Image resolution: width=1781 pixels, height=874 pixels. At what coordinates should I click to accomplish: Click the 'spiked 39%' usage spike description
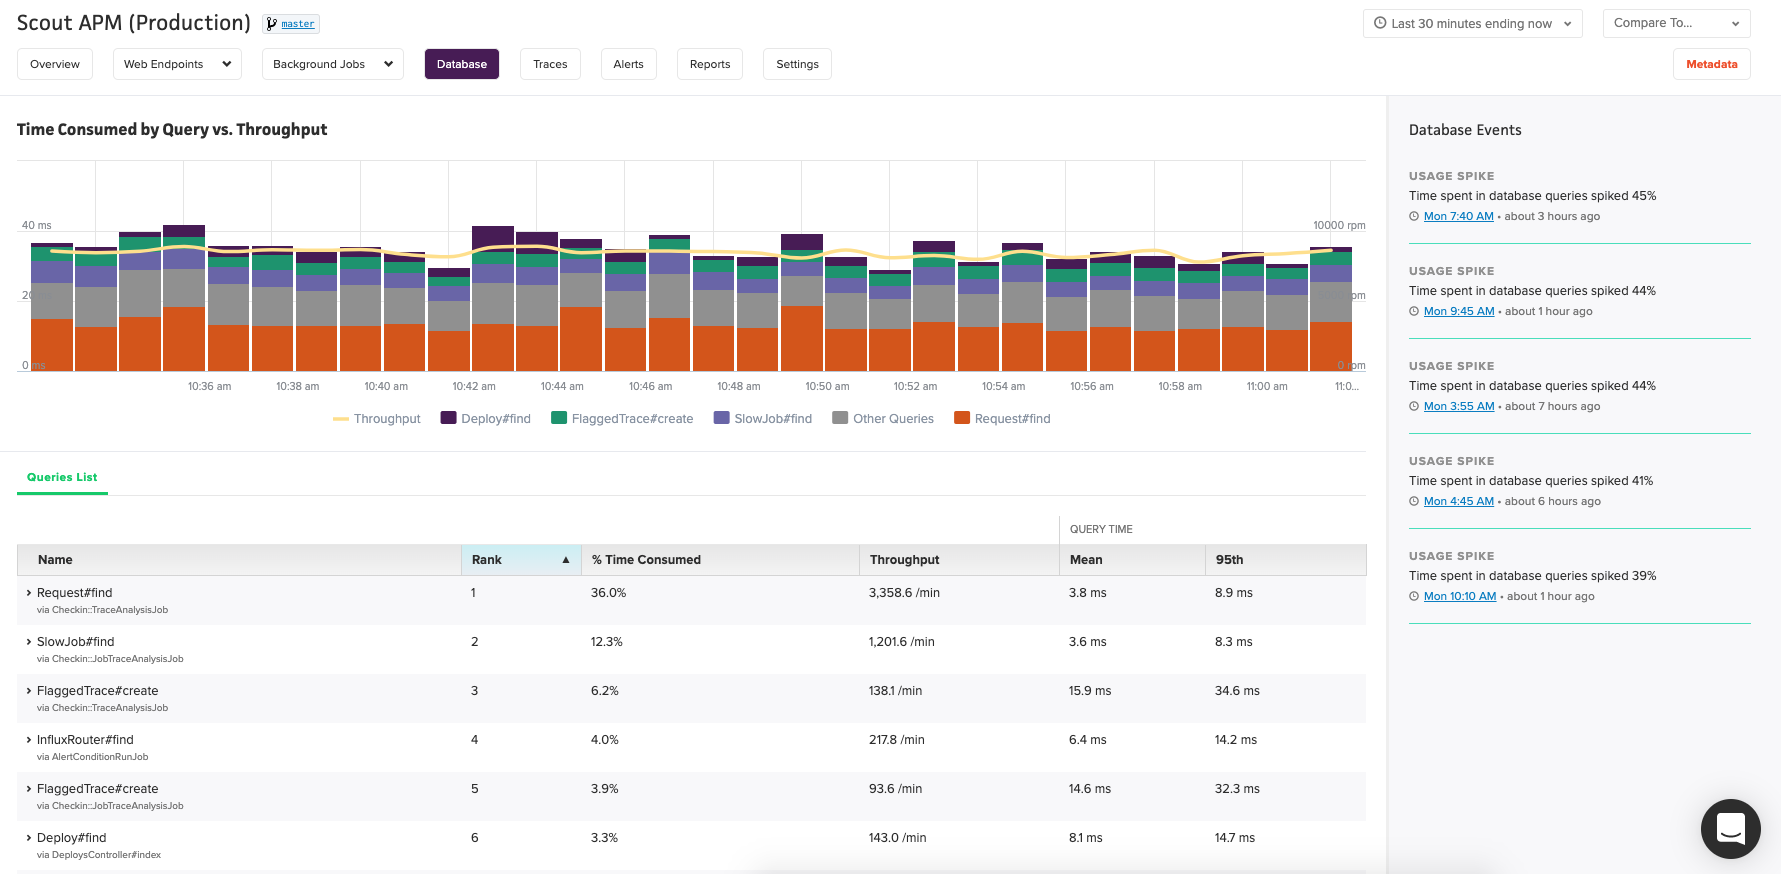pyautogui.click(x=1533, y=576)
